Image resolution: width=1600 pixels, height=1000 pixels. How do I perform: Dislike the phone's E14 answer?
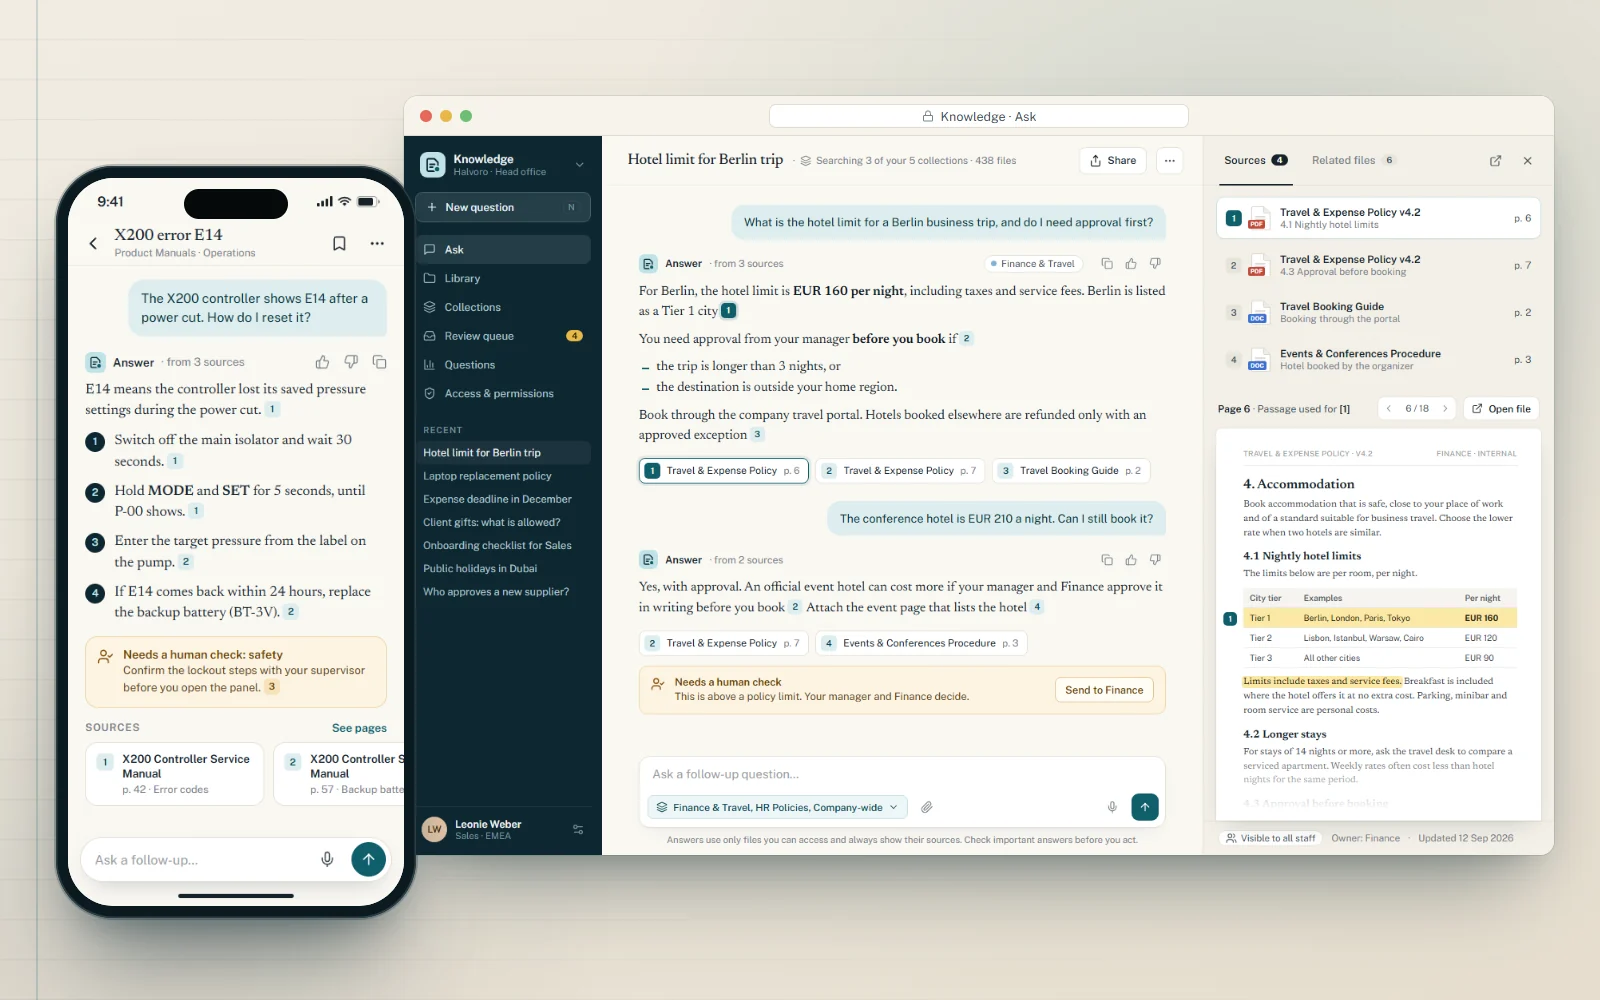(x=351, y=362)
